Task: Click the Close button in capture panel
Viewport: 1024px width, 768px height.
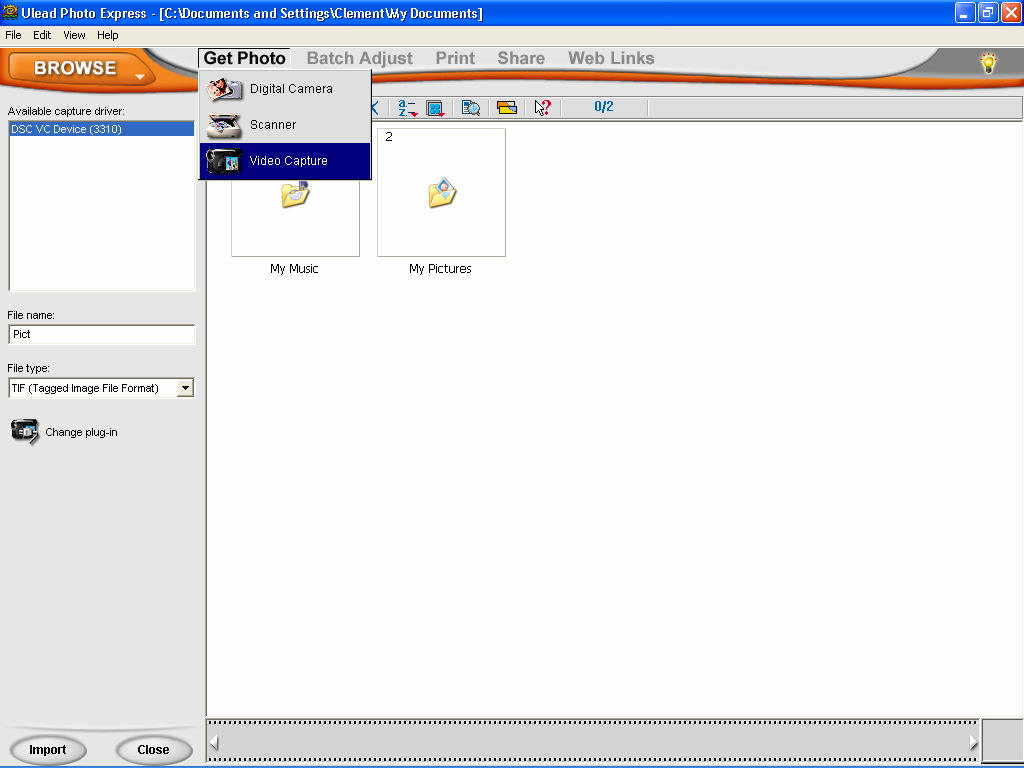Action: click(153, 750)
